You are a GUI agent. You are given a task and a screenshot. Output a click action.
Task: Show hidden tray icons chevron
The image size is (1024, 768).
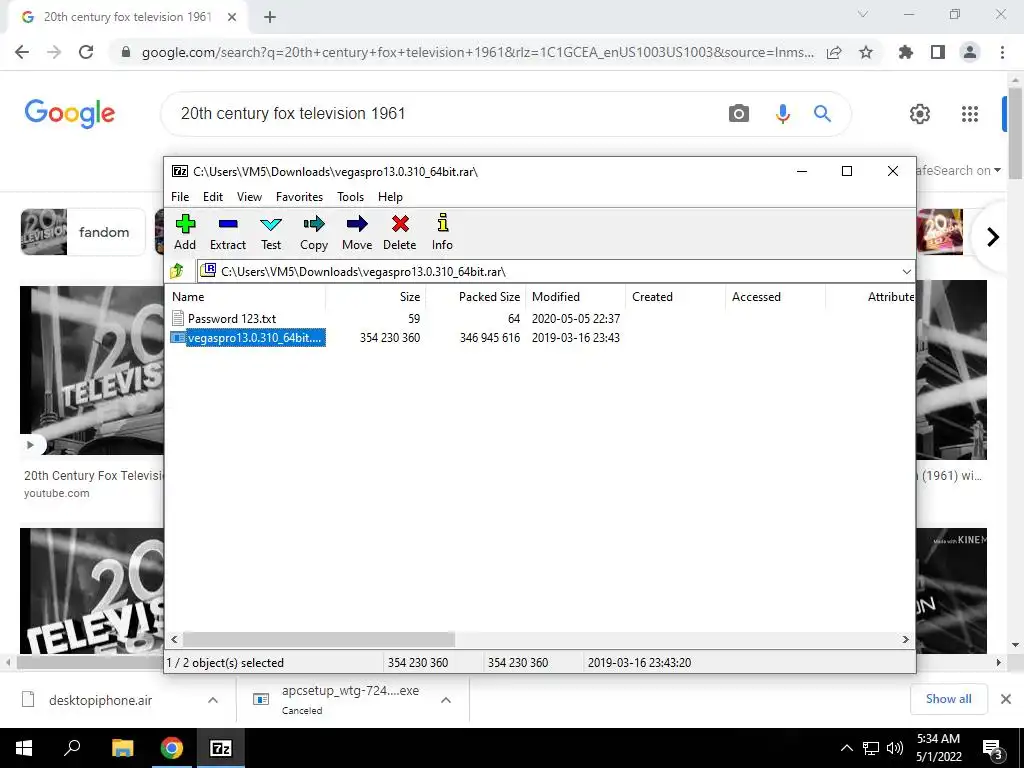[x=846, y=748]
